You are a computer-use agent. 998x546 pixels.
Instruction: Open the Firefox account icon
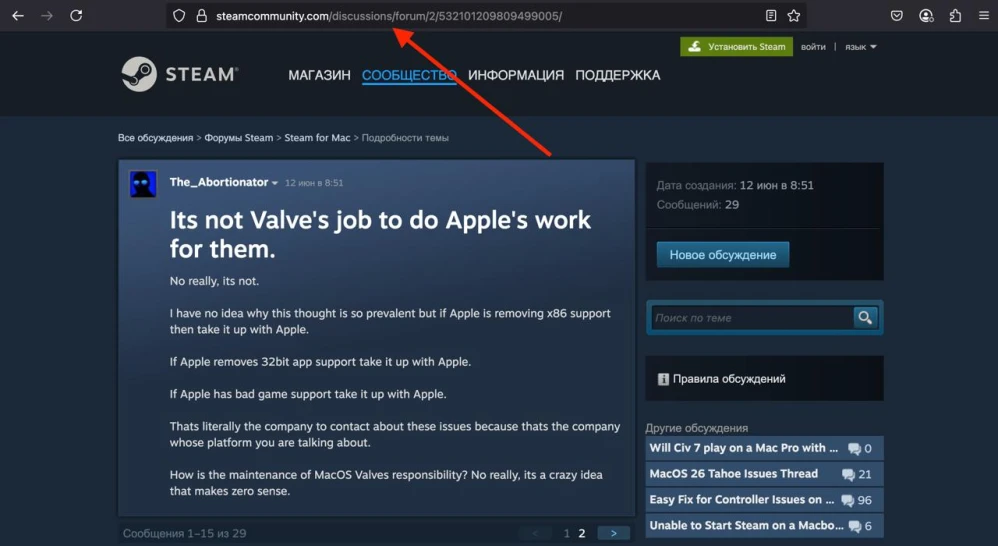tap(926, 16)
